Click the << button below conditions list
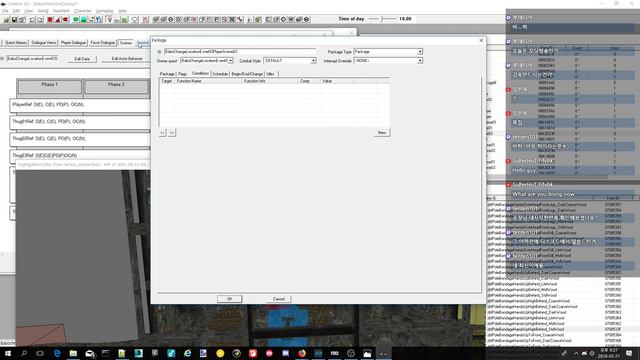Image resolution: width=640 pixels, height=360 pixels. [x=162, y=133]
